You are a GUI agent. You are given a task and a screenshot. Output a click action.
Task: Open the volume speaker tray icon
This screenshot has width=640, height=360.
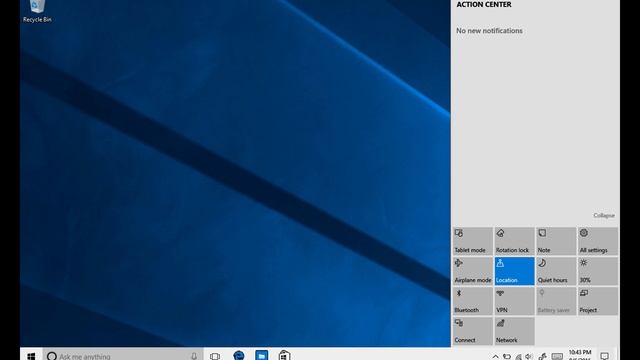tap(529, 356)
